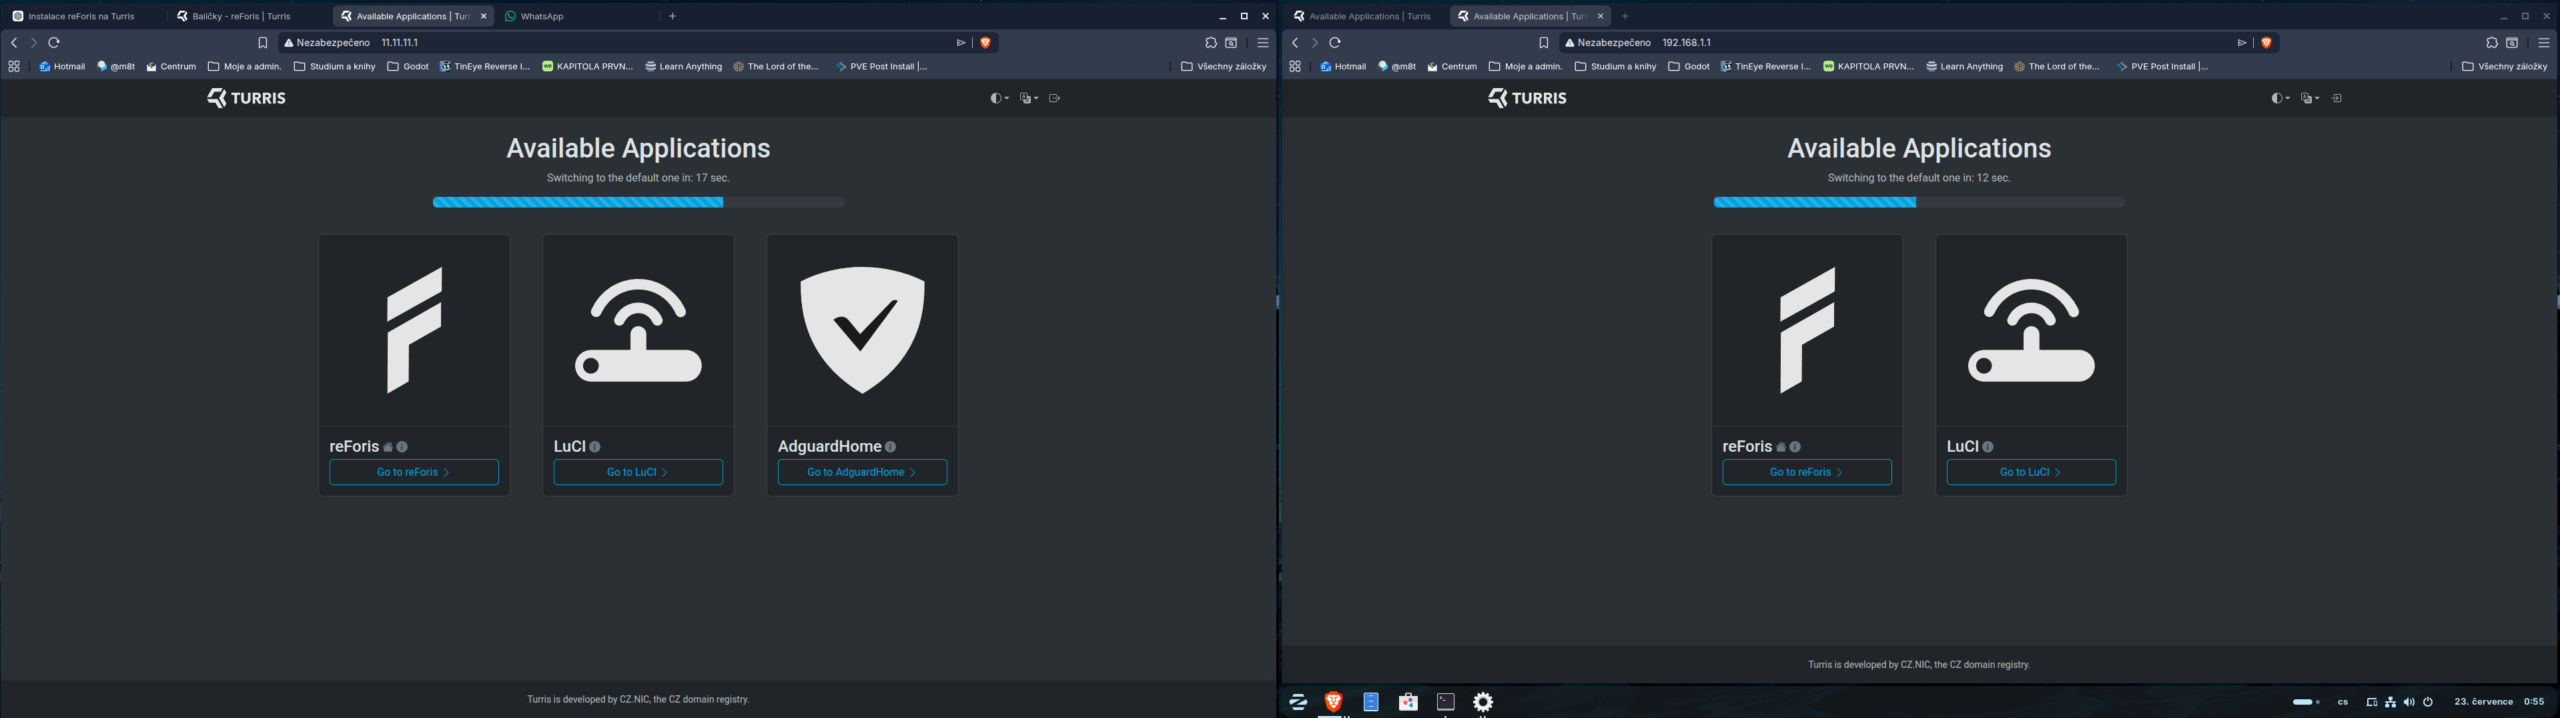Viewport: 2560px width, 718px height.
Task: Open language selector dropdown in left Turris header
Action: [x=1028, y=98]
